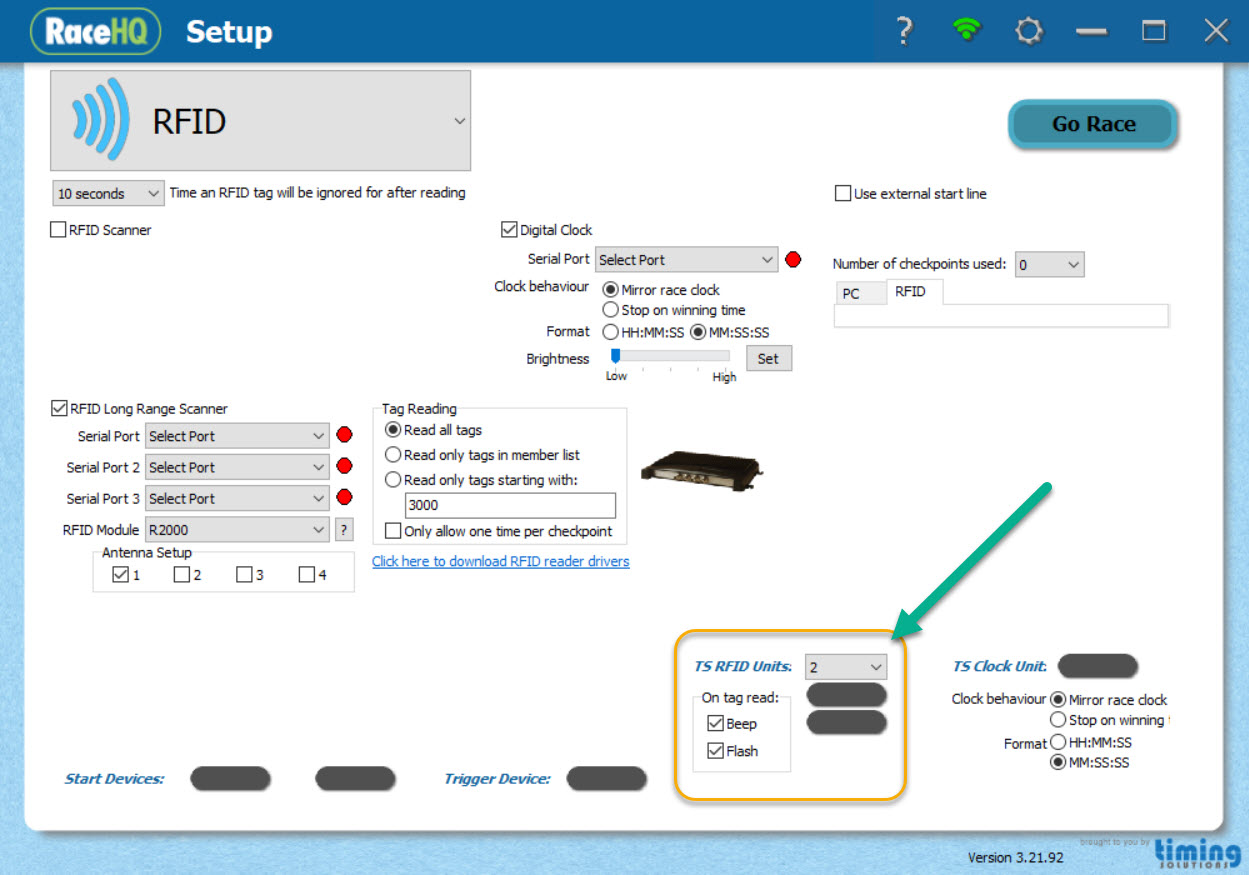Click the tag prefix field containing 3000
The image size is (1249, 875).
[510, 505]
